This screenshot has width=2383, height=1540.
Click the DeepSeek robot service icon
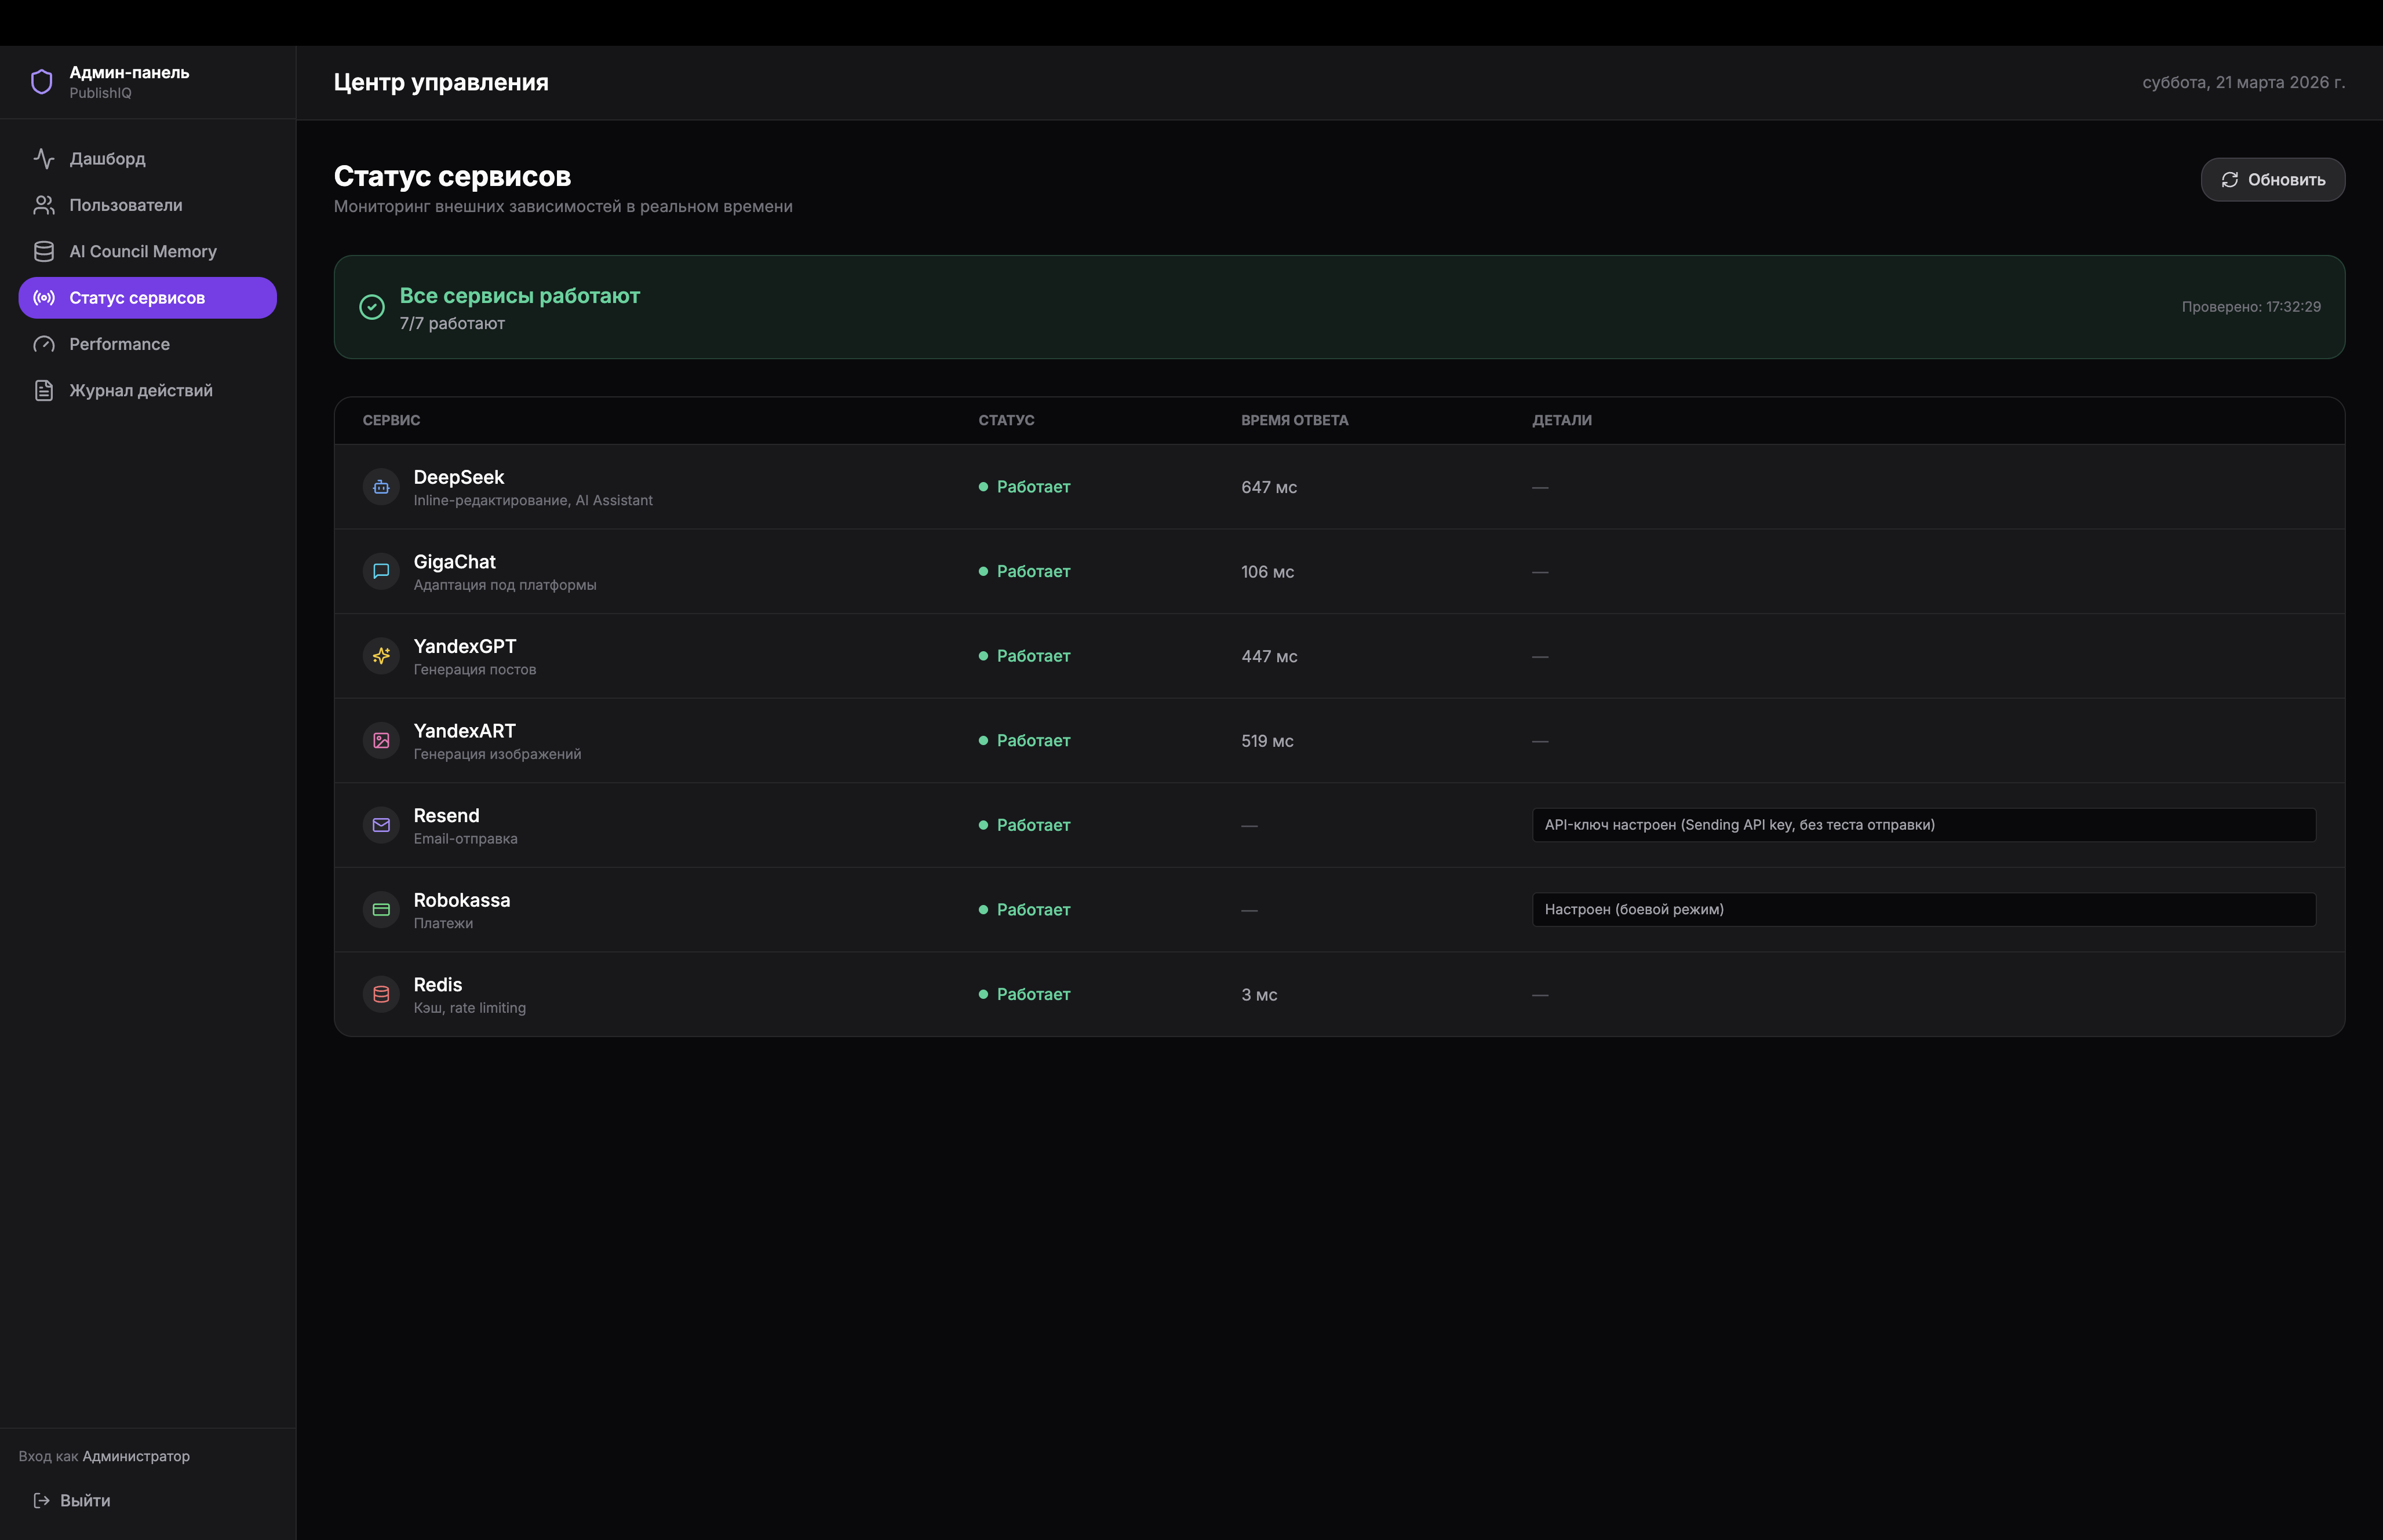[x=381, y=487]
